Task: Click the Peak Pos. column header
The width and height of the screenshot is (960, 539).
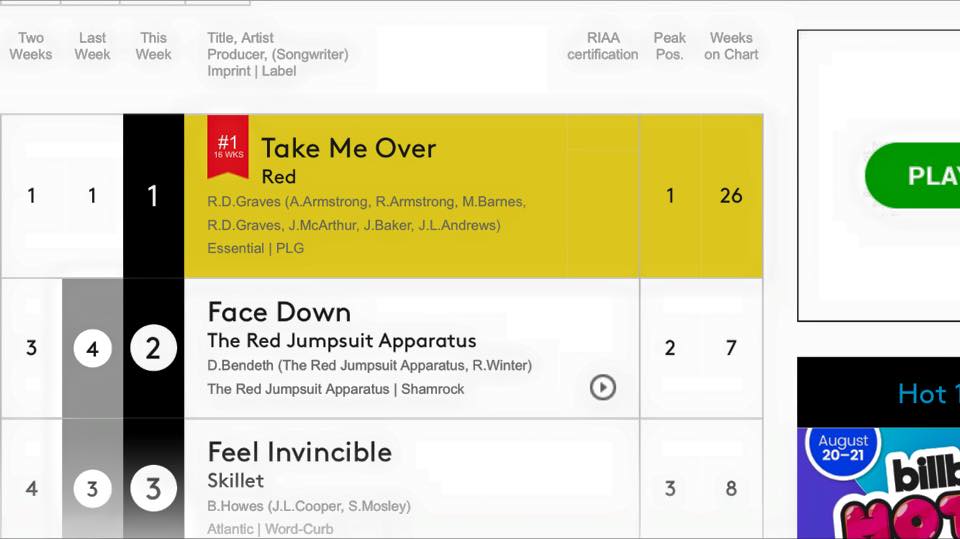Action: tap(669, 46)
